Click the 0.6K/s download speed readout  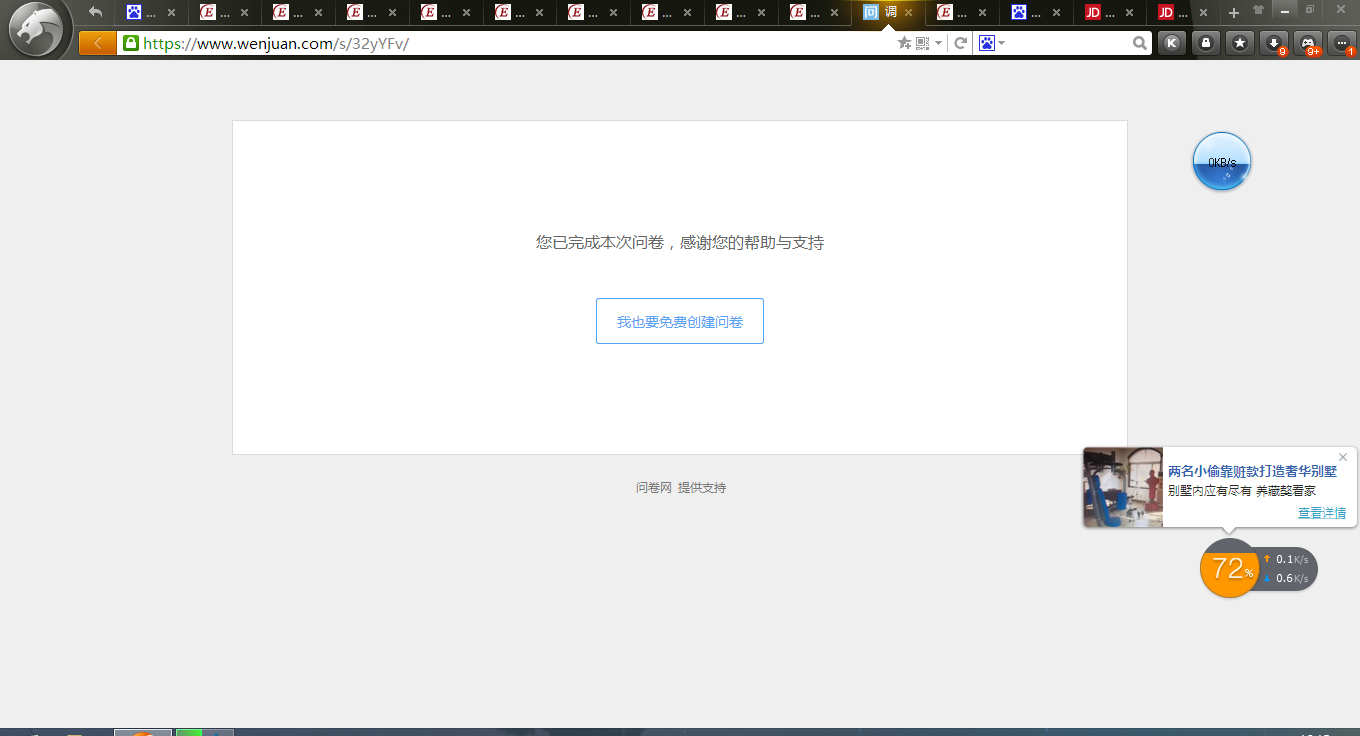[x=1287, y=578]
